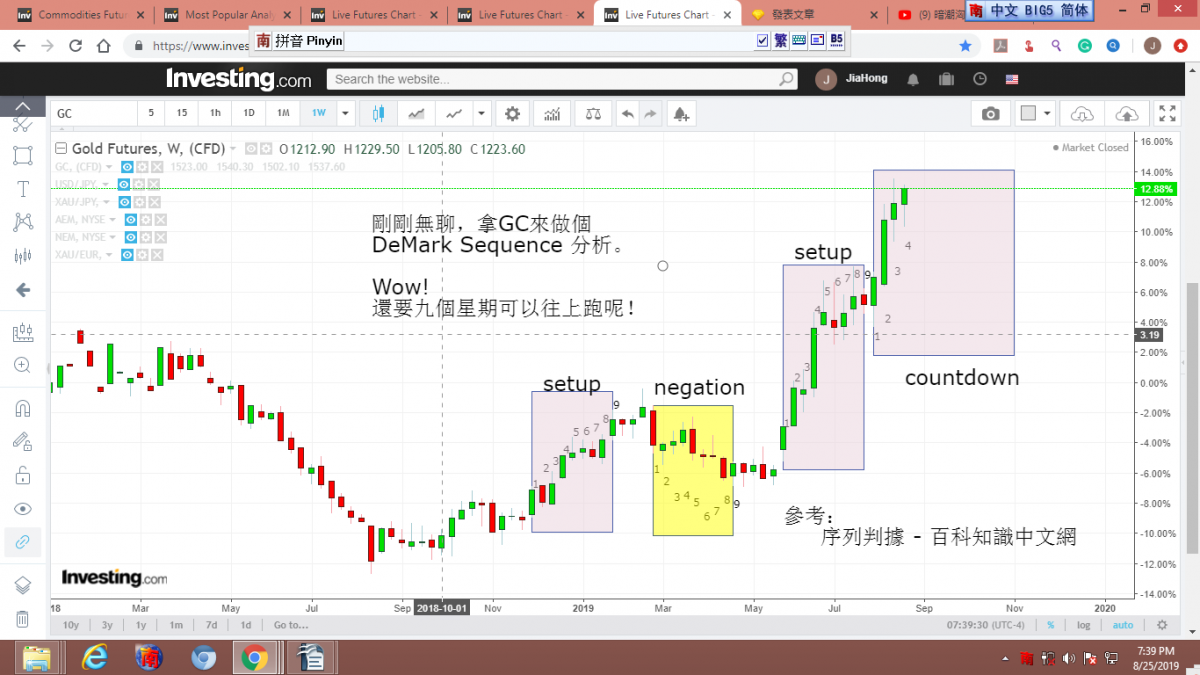Screen dimensions: 1200x675
Task: Open notifications bell in site header
Action: 912,79
